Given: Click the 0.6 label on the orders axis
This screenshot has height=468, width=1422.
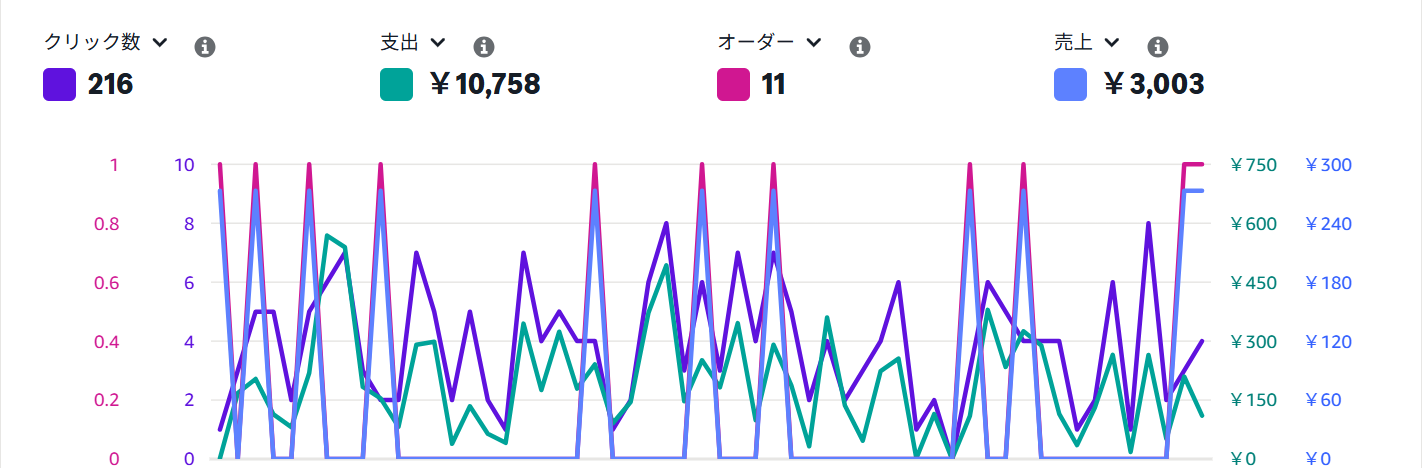Looking at the screenshot, I should [x=106, y=283].
